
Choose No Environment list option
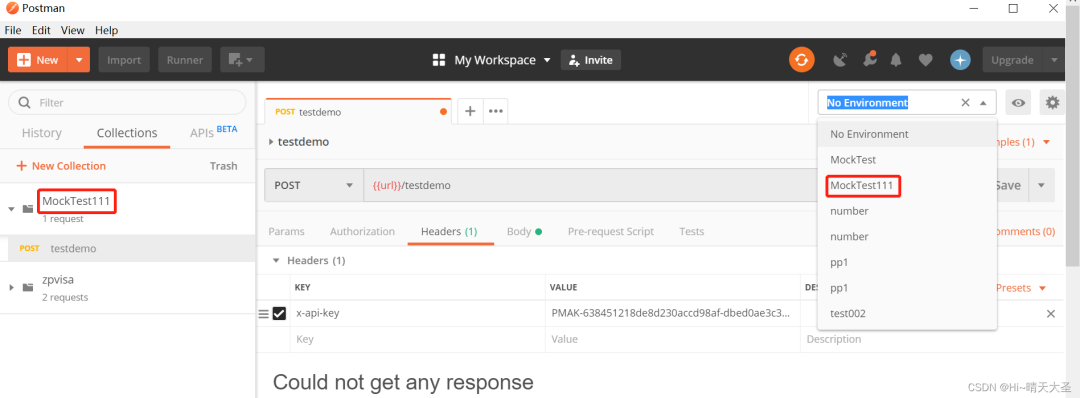(x=906, y=134)
